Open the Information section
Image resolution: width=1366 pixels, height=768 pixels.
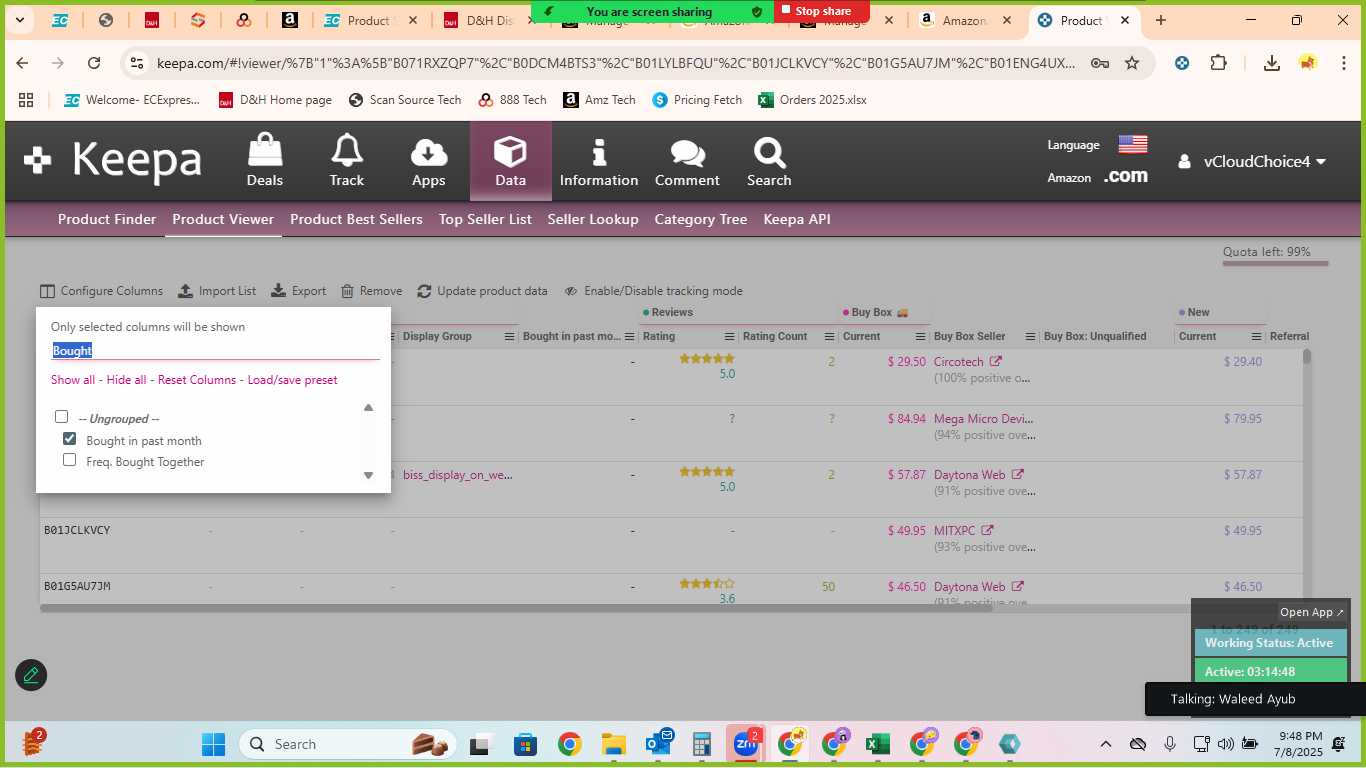click(x=599, y=161)
